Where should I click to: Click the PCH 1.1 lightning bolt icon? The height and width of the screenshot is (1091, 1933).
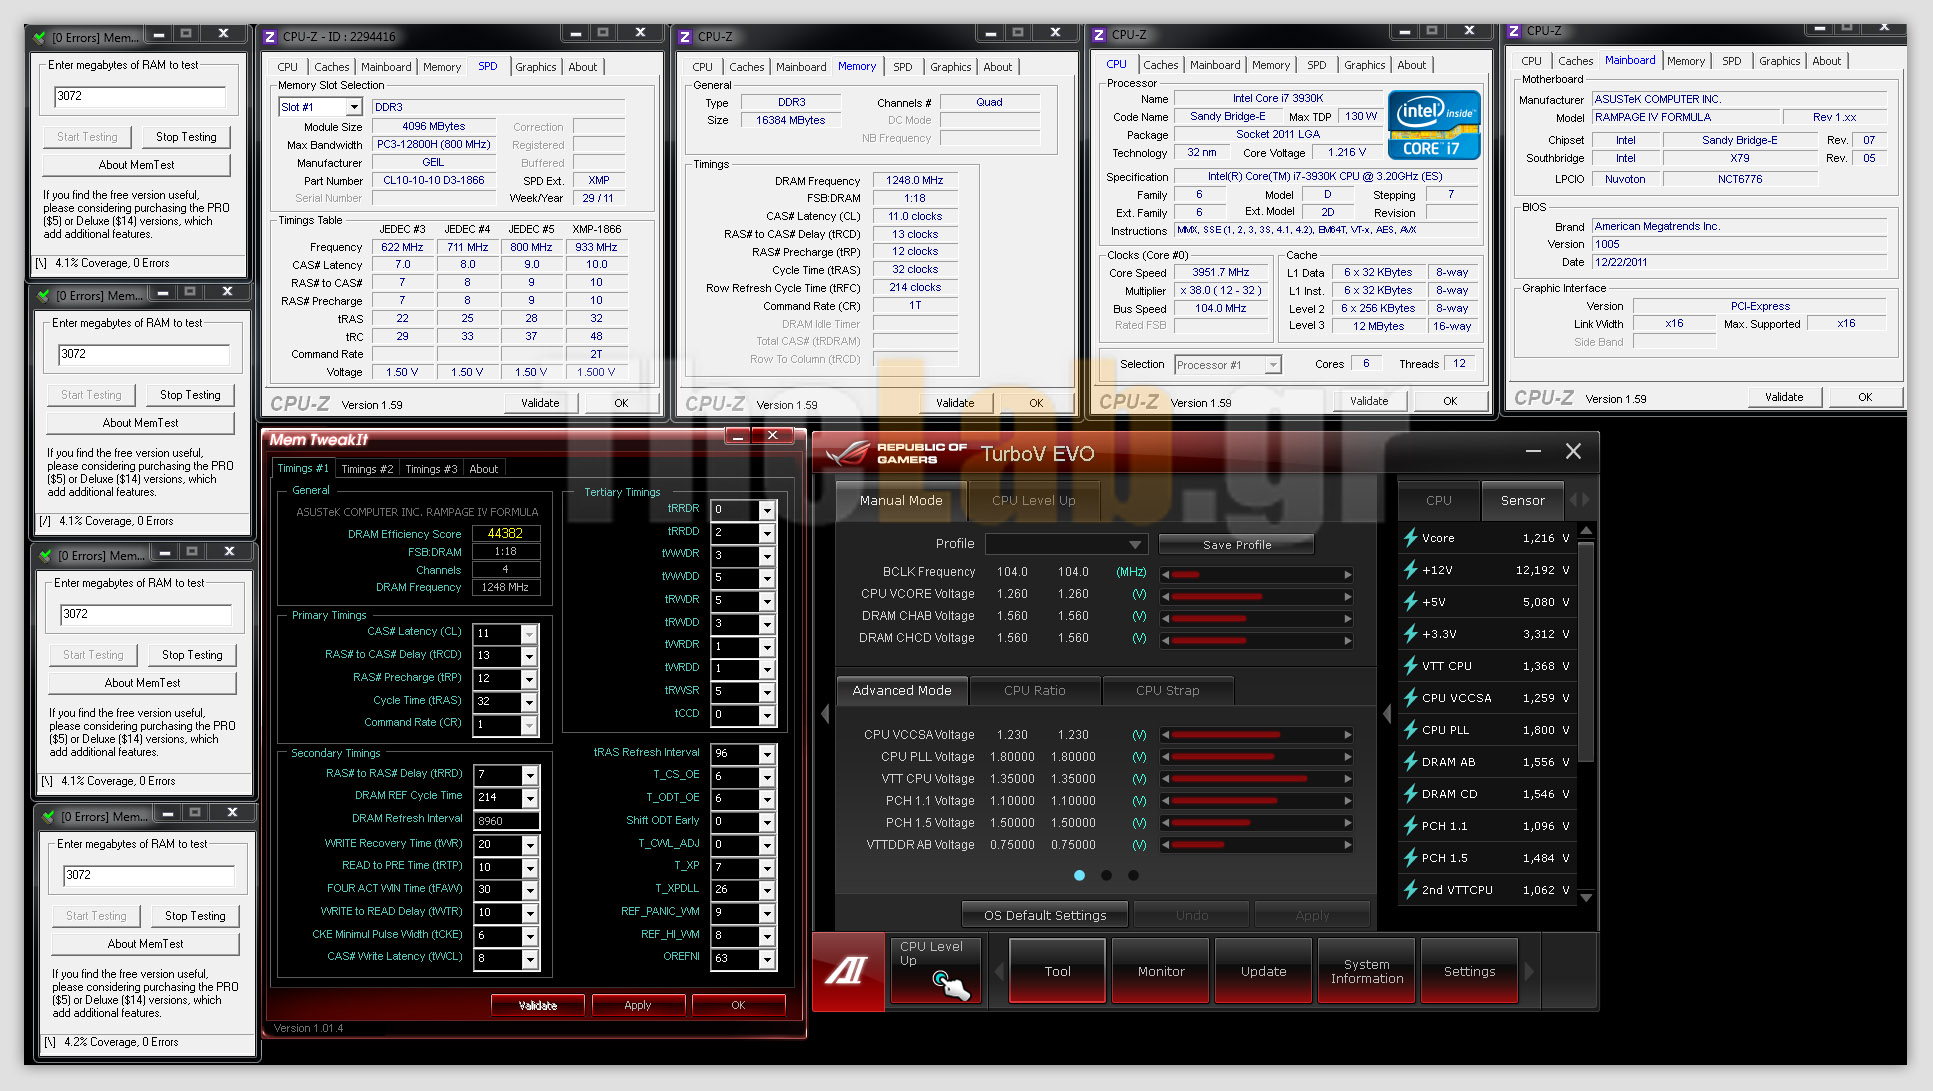pos(1410,826)
